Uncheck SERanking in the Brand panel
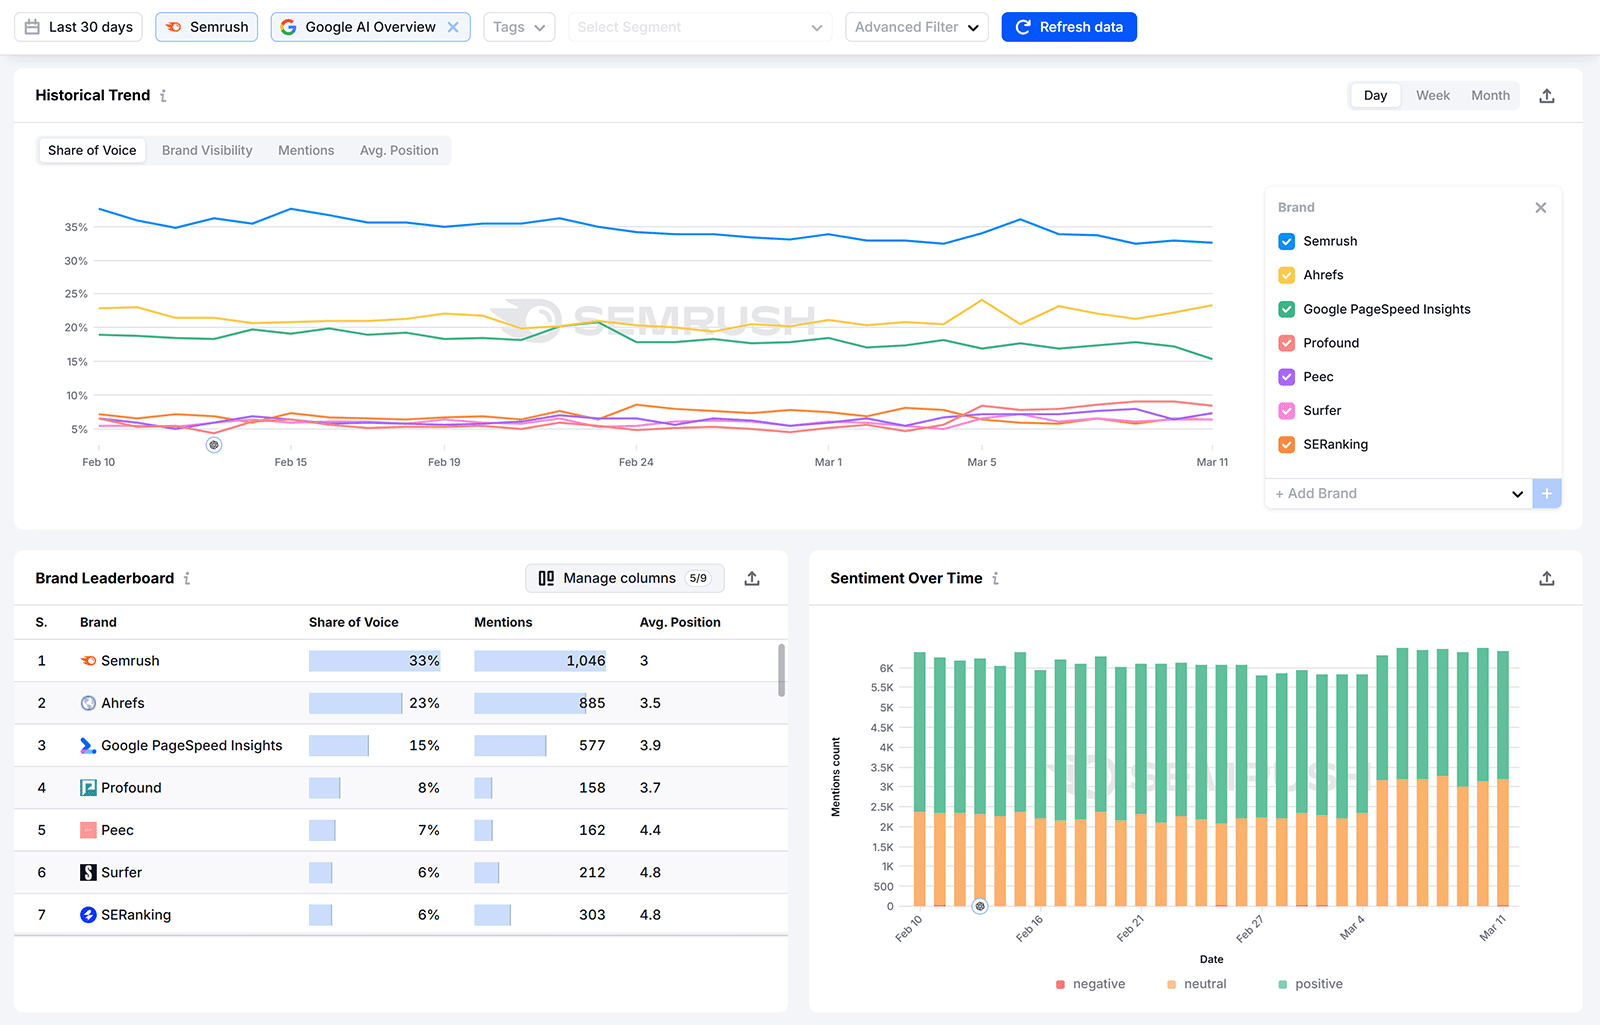1600x1025 pixels. tap(1286, 444)
